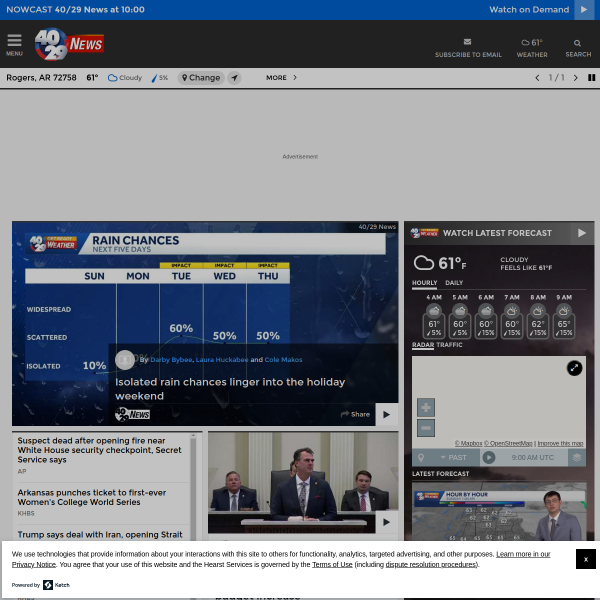Play the rain chances headline video

click(386, 414)
